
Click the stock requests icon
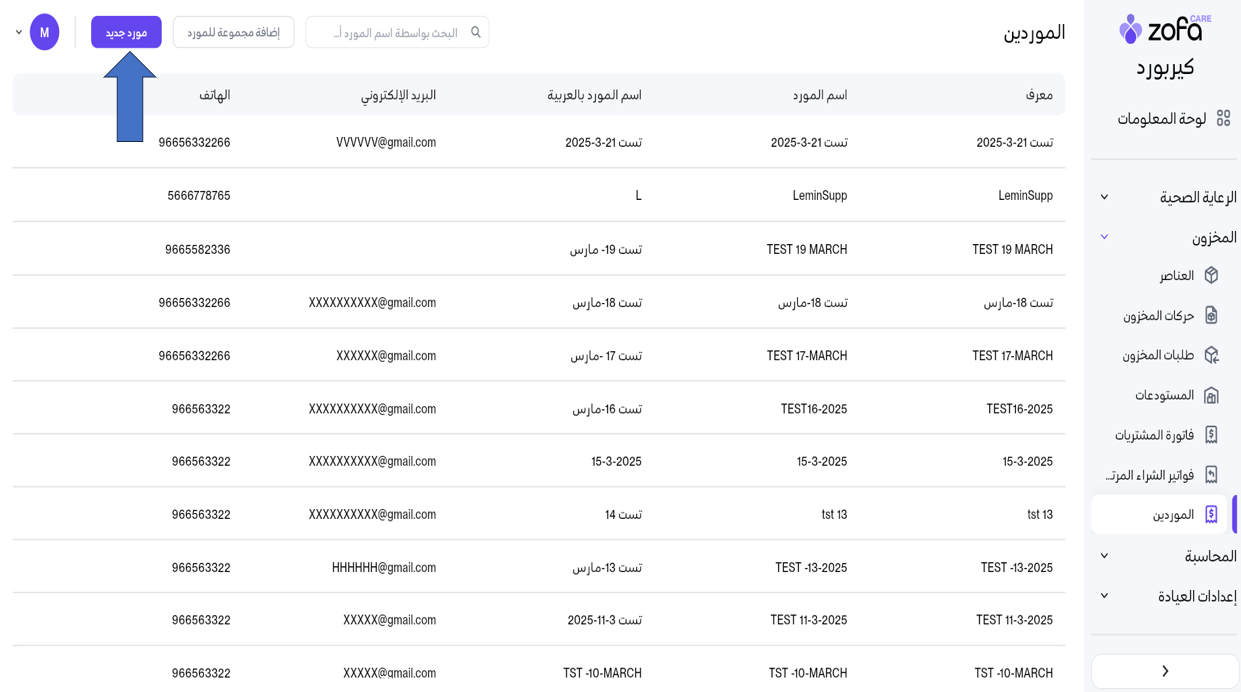pyautogui.click(x=1211, y=355)
